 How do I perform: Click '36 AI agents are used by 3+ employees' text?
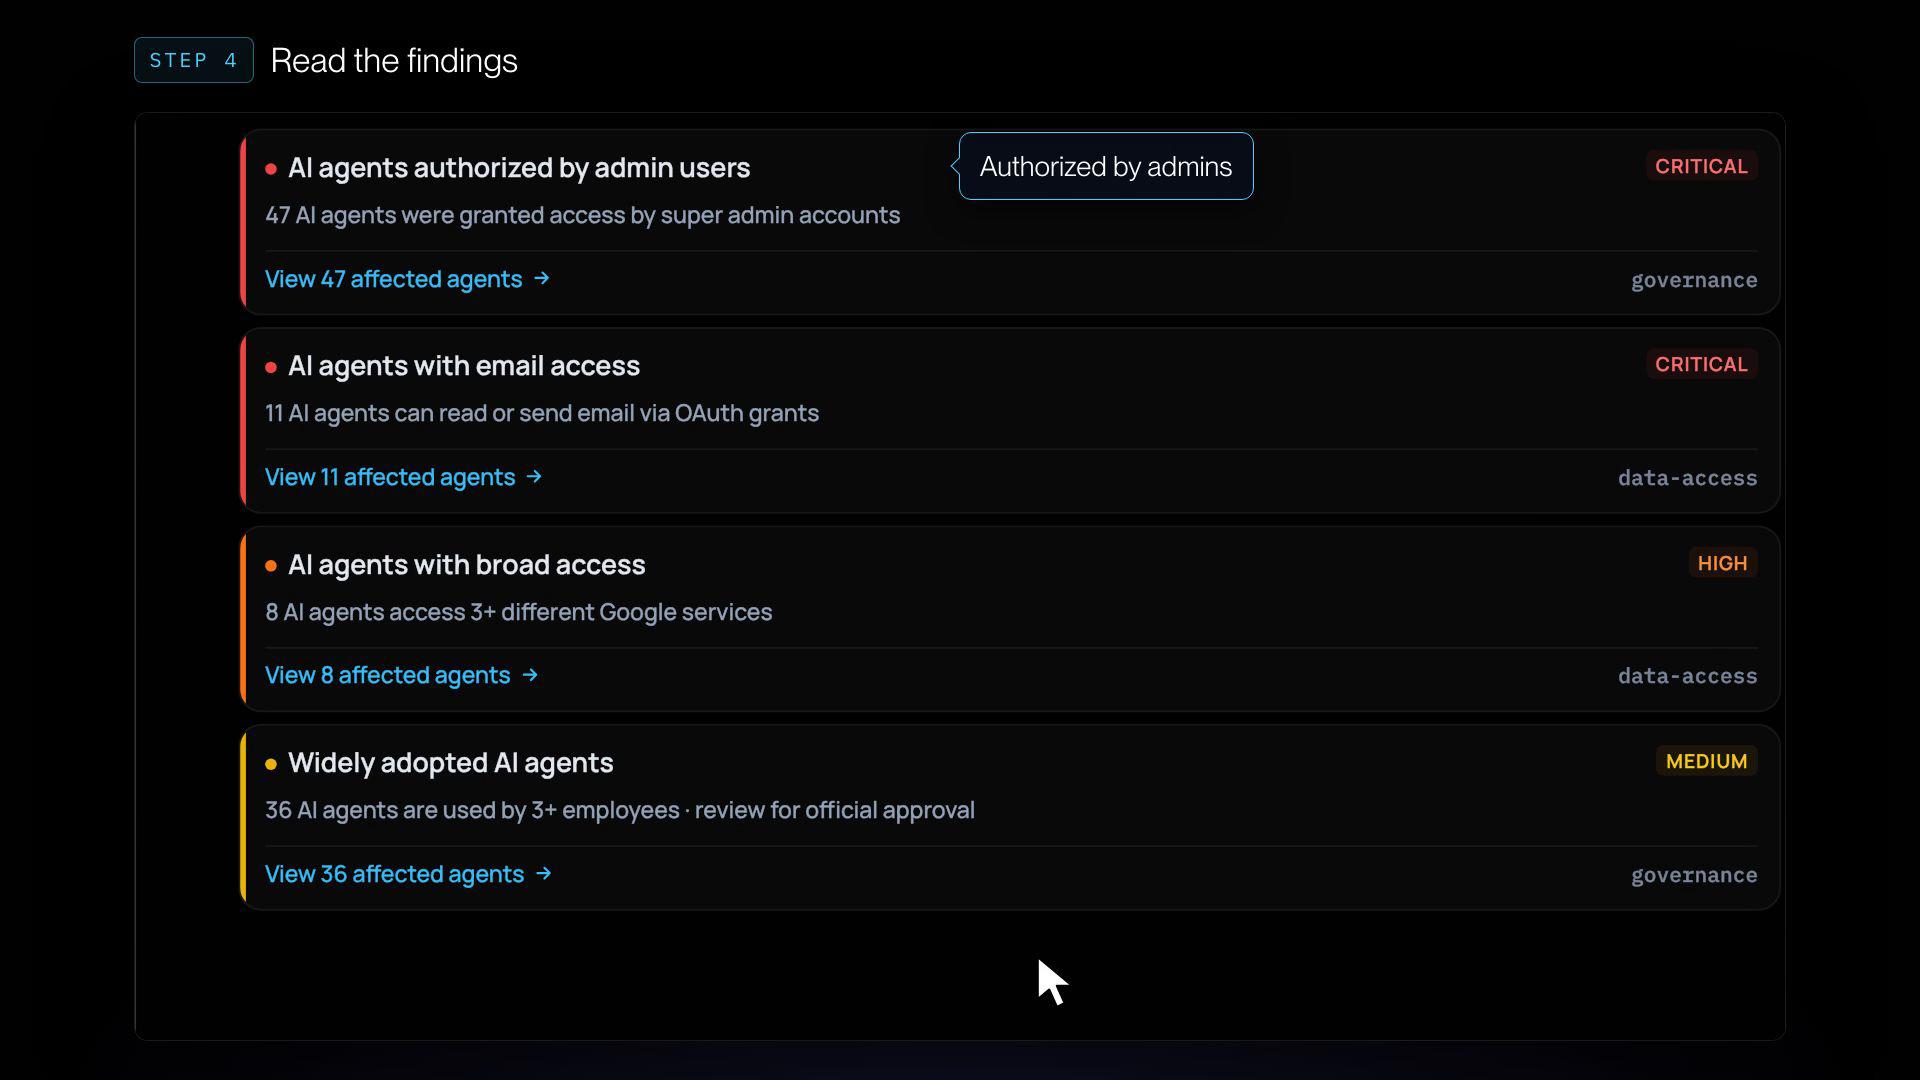click(x=620, y=810)
